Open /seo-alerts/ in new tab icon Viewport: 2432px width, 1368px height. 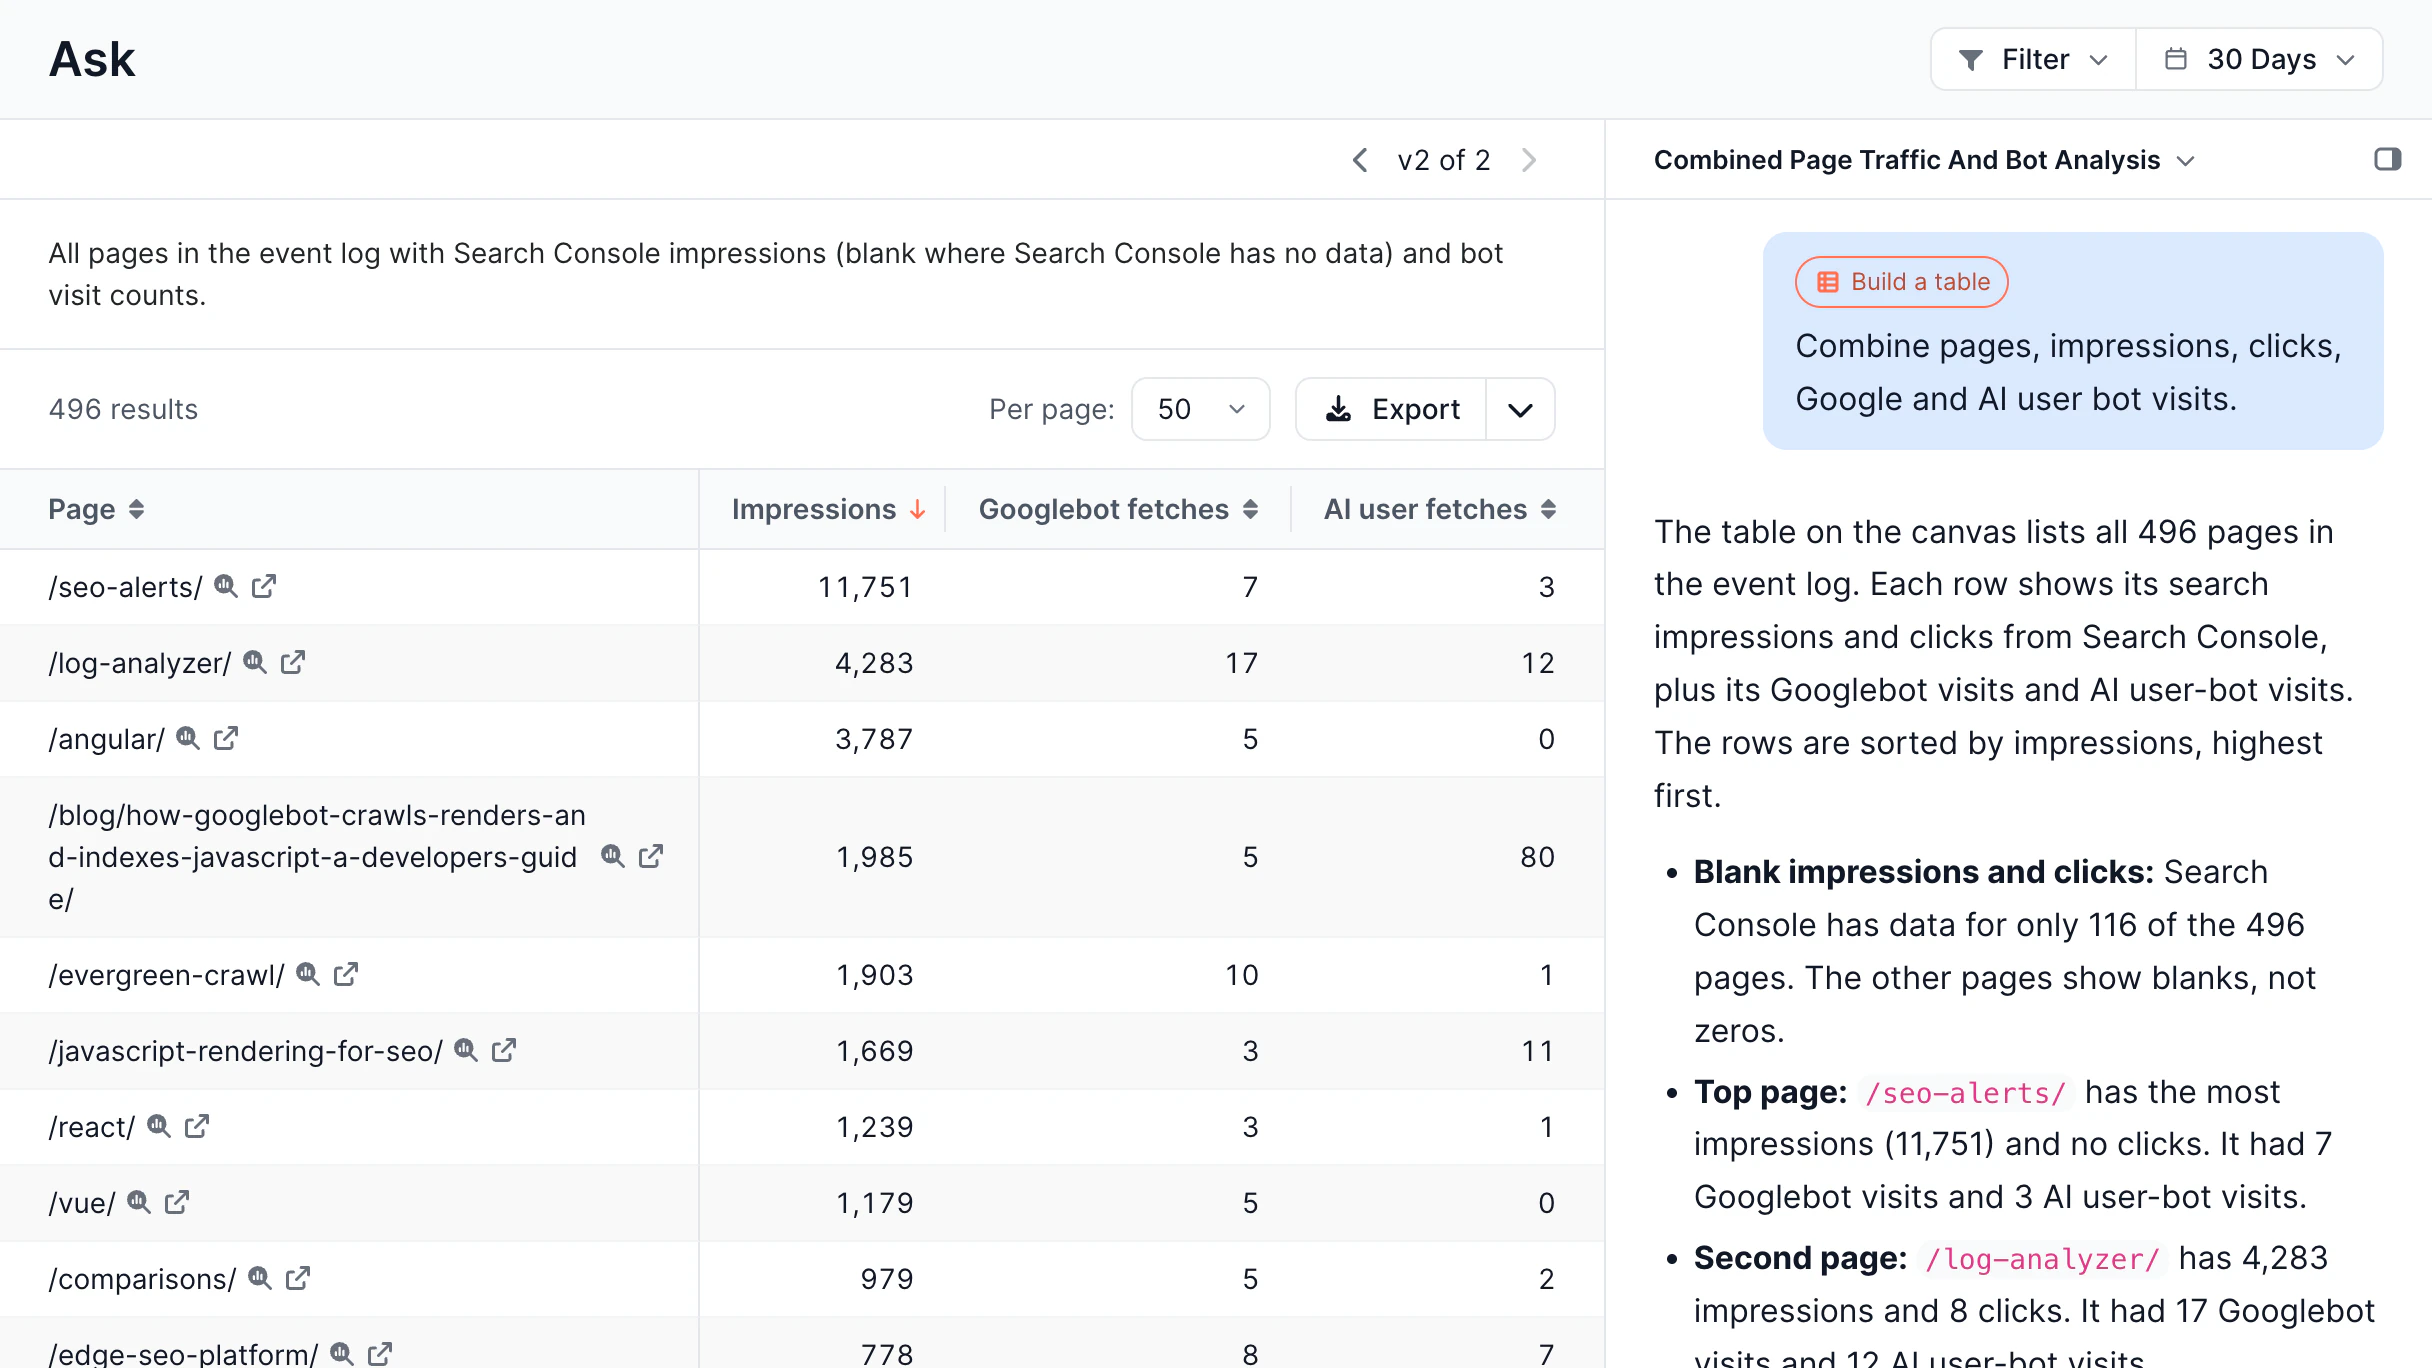click(x=264, y=586)
